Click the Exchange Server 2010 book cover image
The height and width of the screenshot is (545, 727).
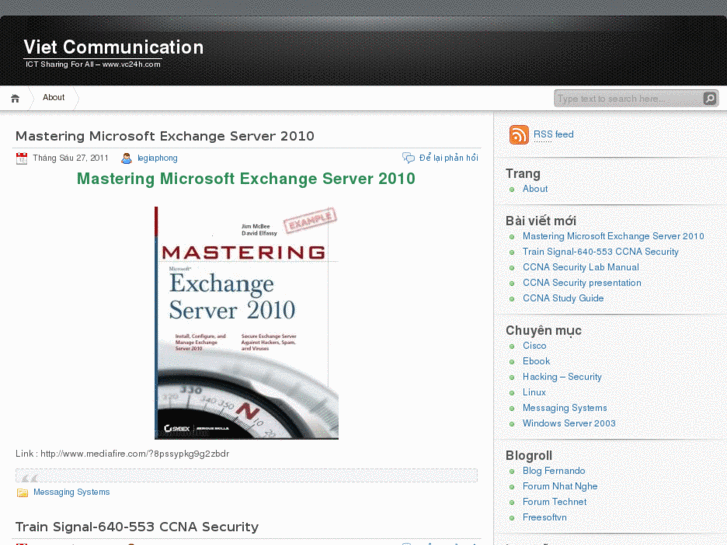pos(246,323)
